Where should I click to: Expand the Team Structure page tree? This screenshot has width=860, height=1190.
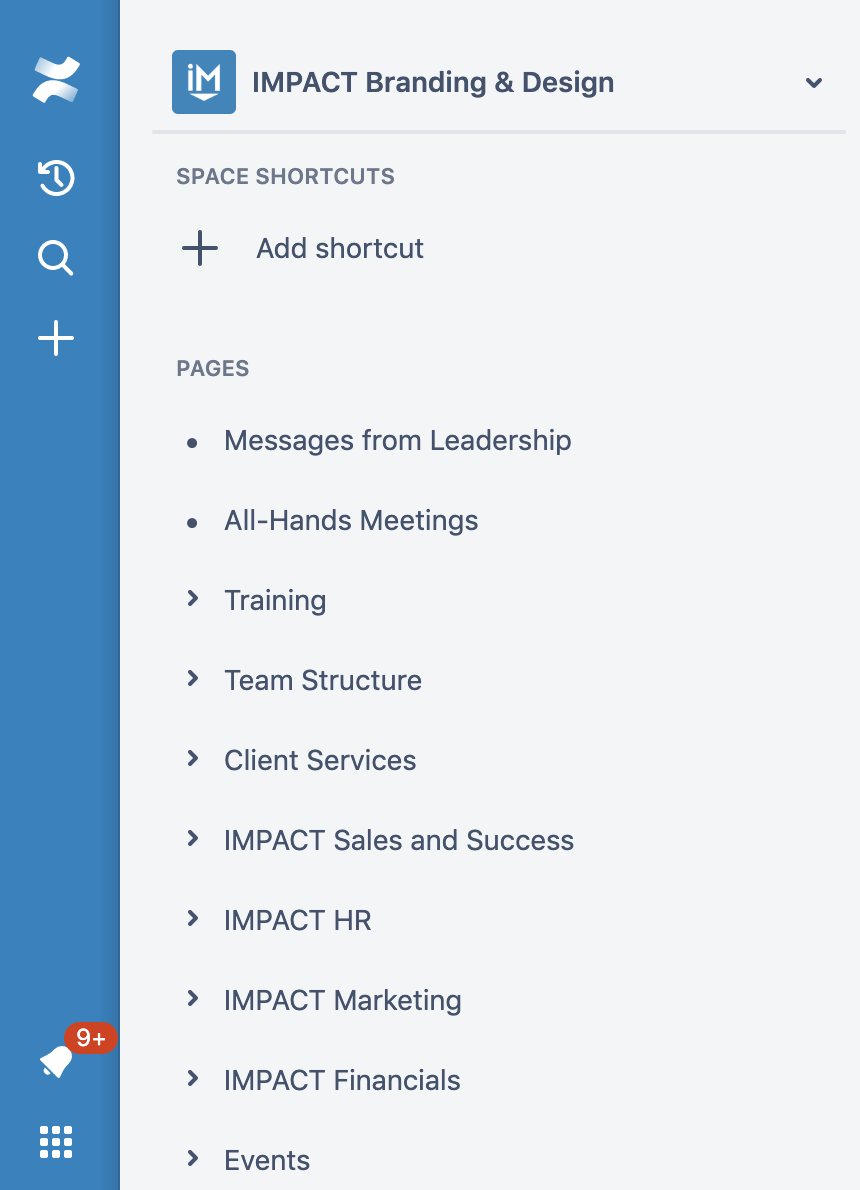[193, 679]
